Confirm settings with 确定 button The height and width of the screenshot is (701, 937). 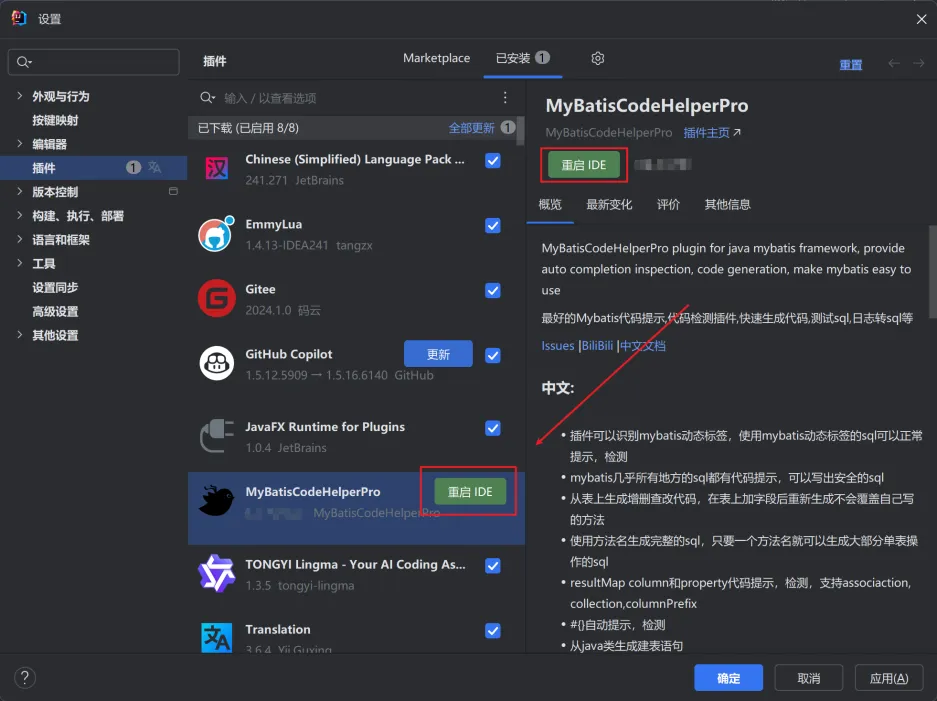(728, 678)
